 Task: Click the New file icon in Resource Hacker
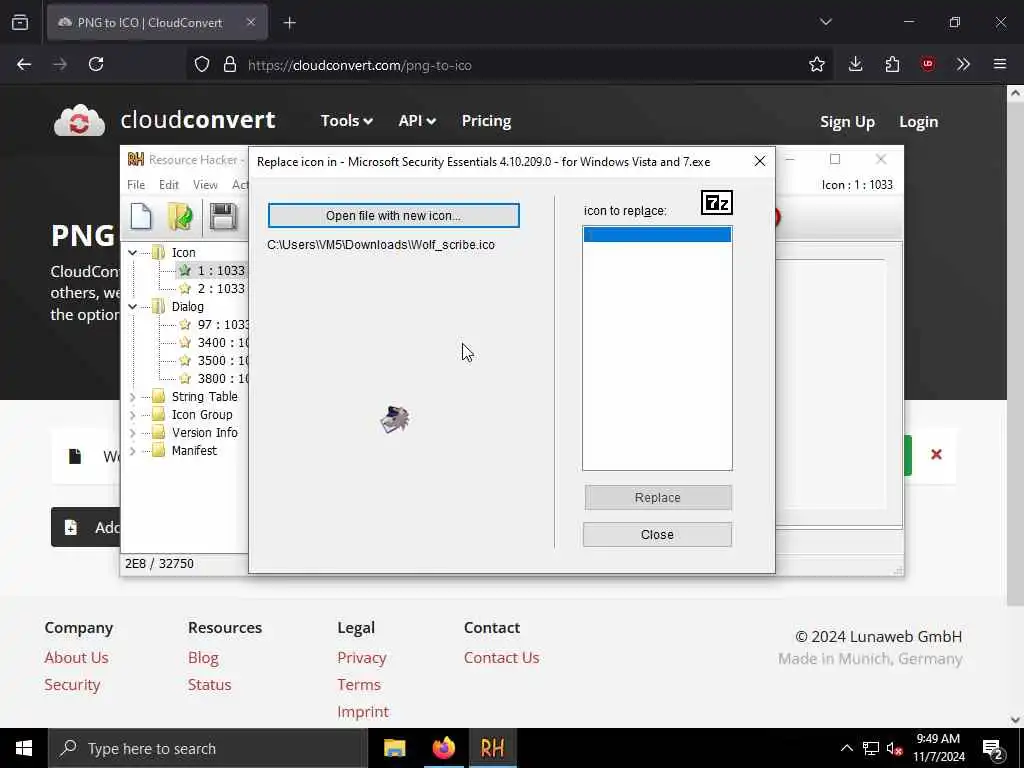pyautogui.click(x=141, y=217)
